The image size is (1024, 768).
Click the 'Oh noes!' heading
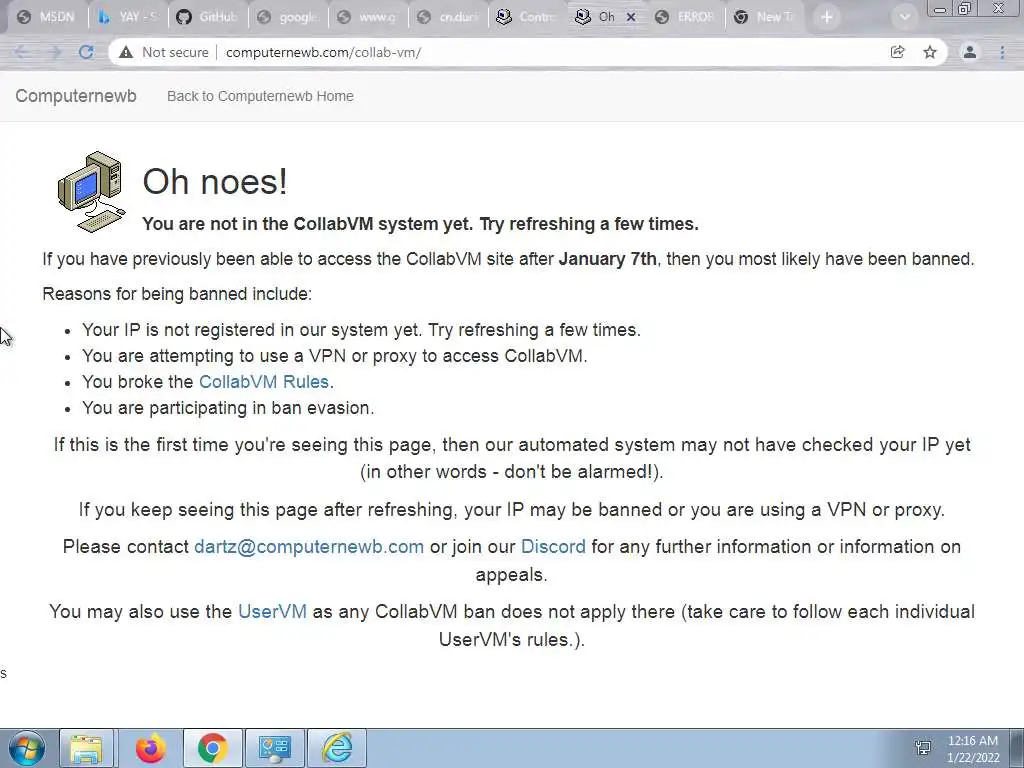click(x=215, y=181)
